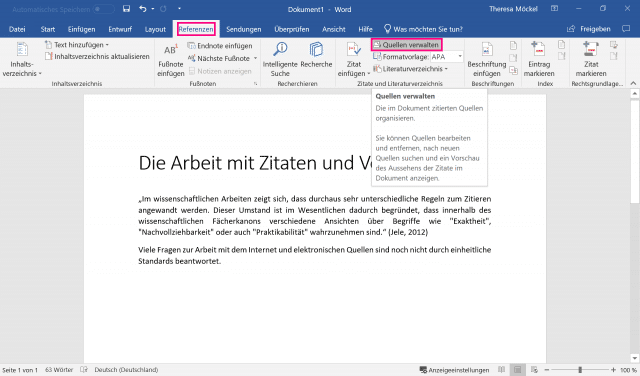Click Rechtsgrundlagenverzeichnis einfügen small icon

click(x=613, y=44)
